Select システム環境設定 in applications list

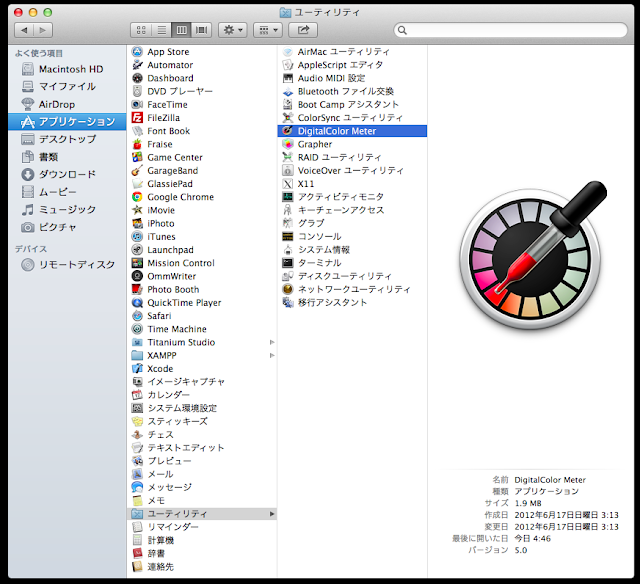coord(202,408)
